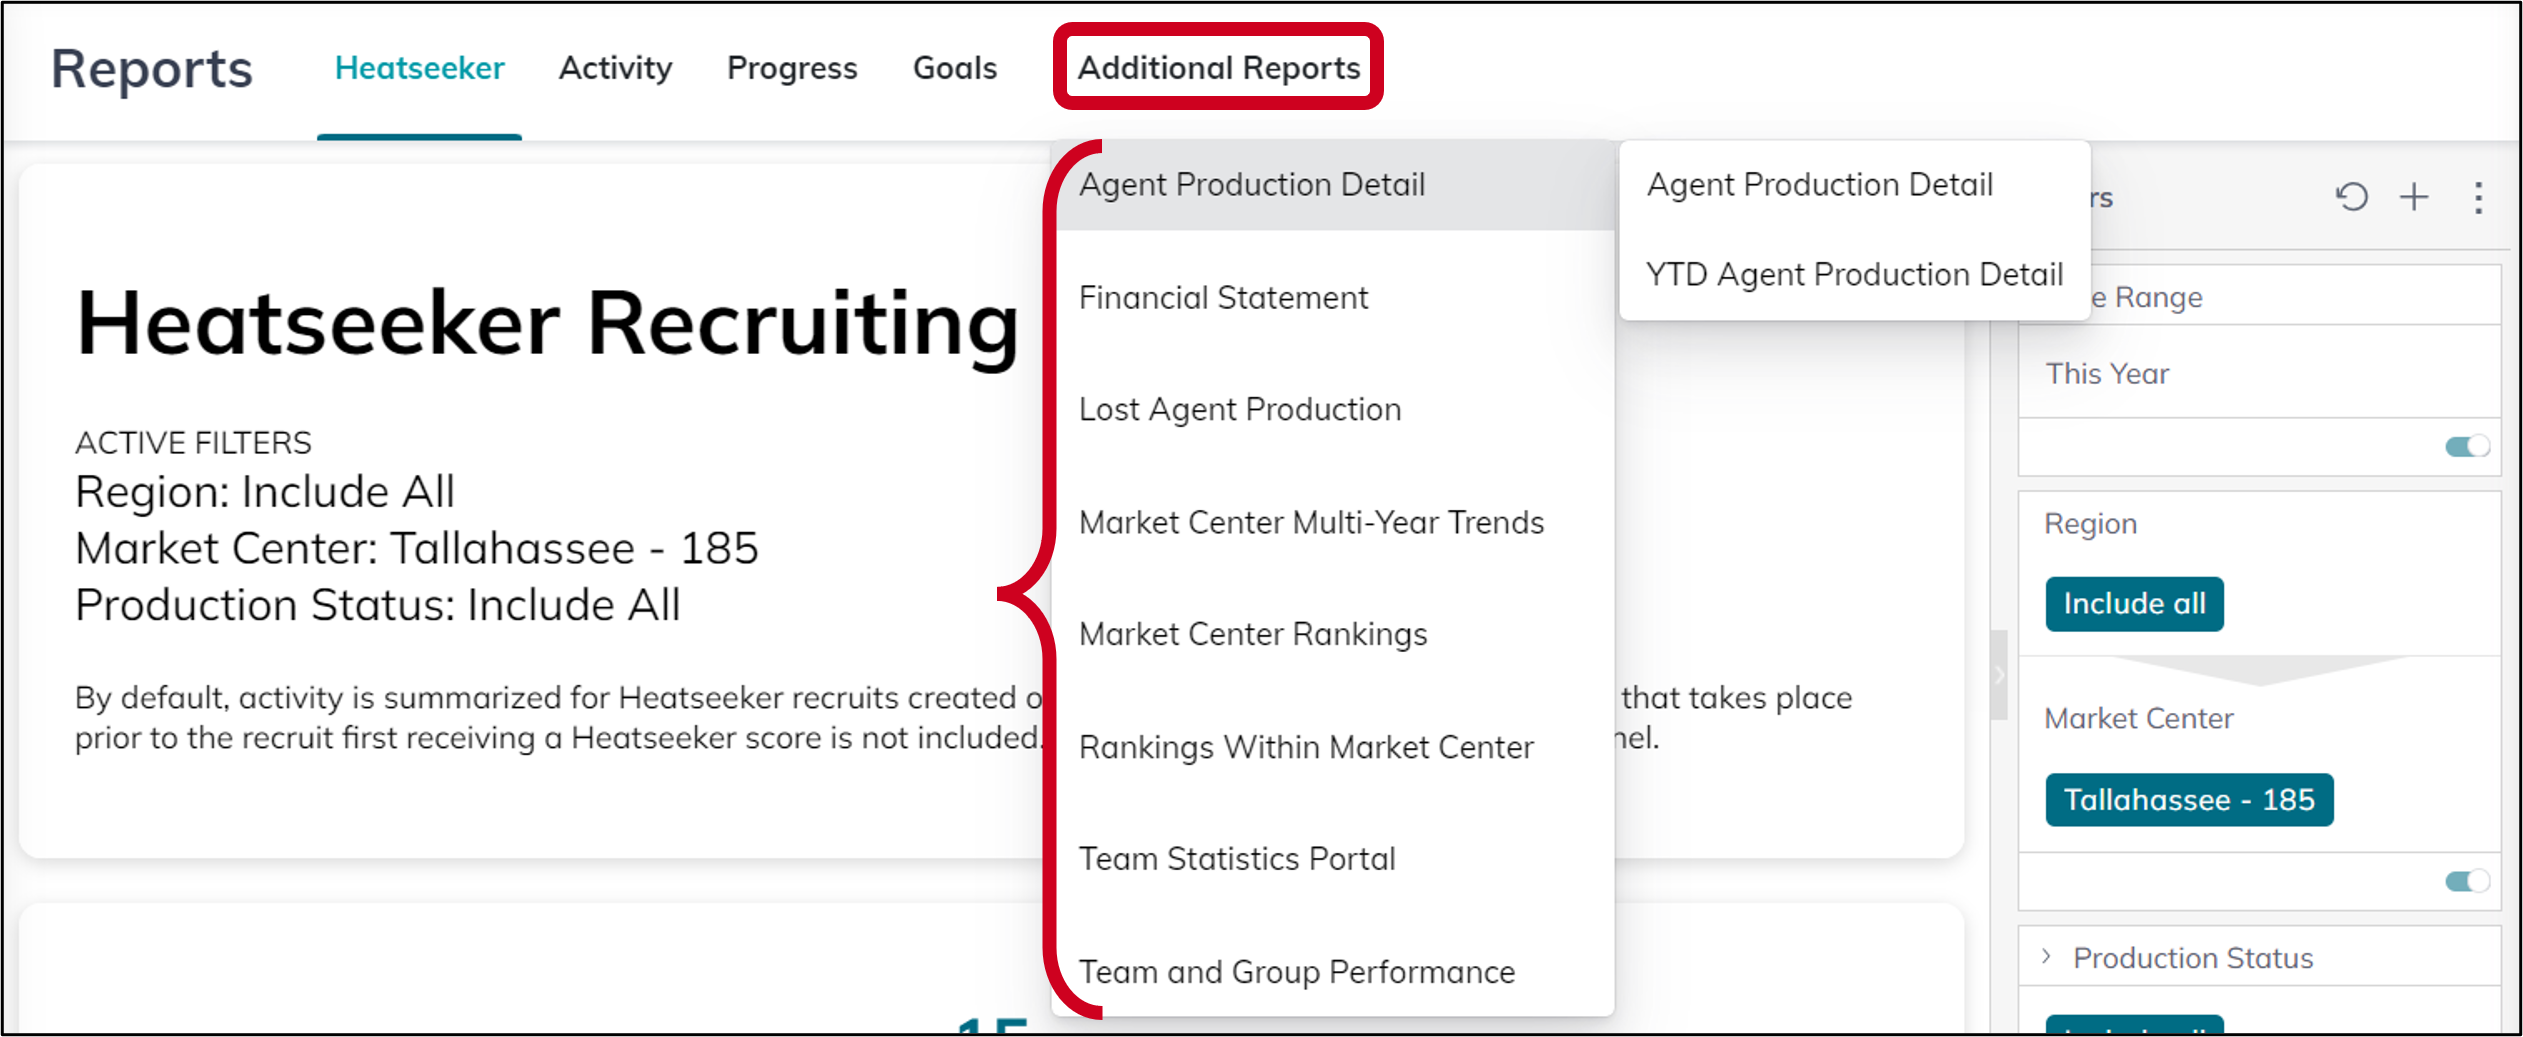Select YTD Agent Production Detail
The width and height of the screenshot is (2523, 1037).
(1854, 273)
